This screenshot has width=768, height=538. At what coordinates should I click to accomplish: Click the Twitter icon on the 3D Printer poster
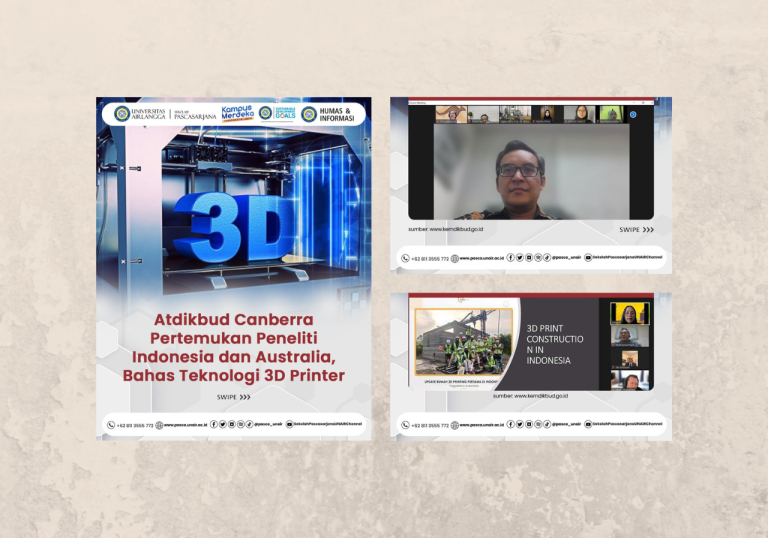(223, 424)
